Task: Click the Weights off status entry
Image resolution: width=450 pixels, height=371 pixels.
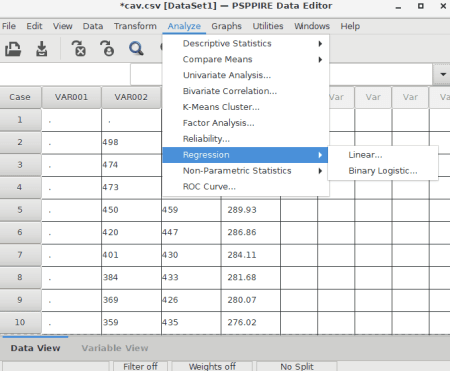Action: point(212,366)
